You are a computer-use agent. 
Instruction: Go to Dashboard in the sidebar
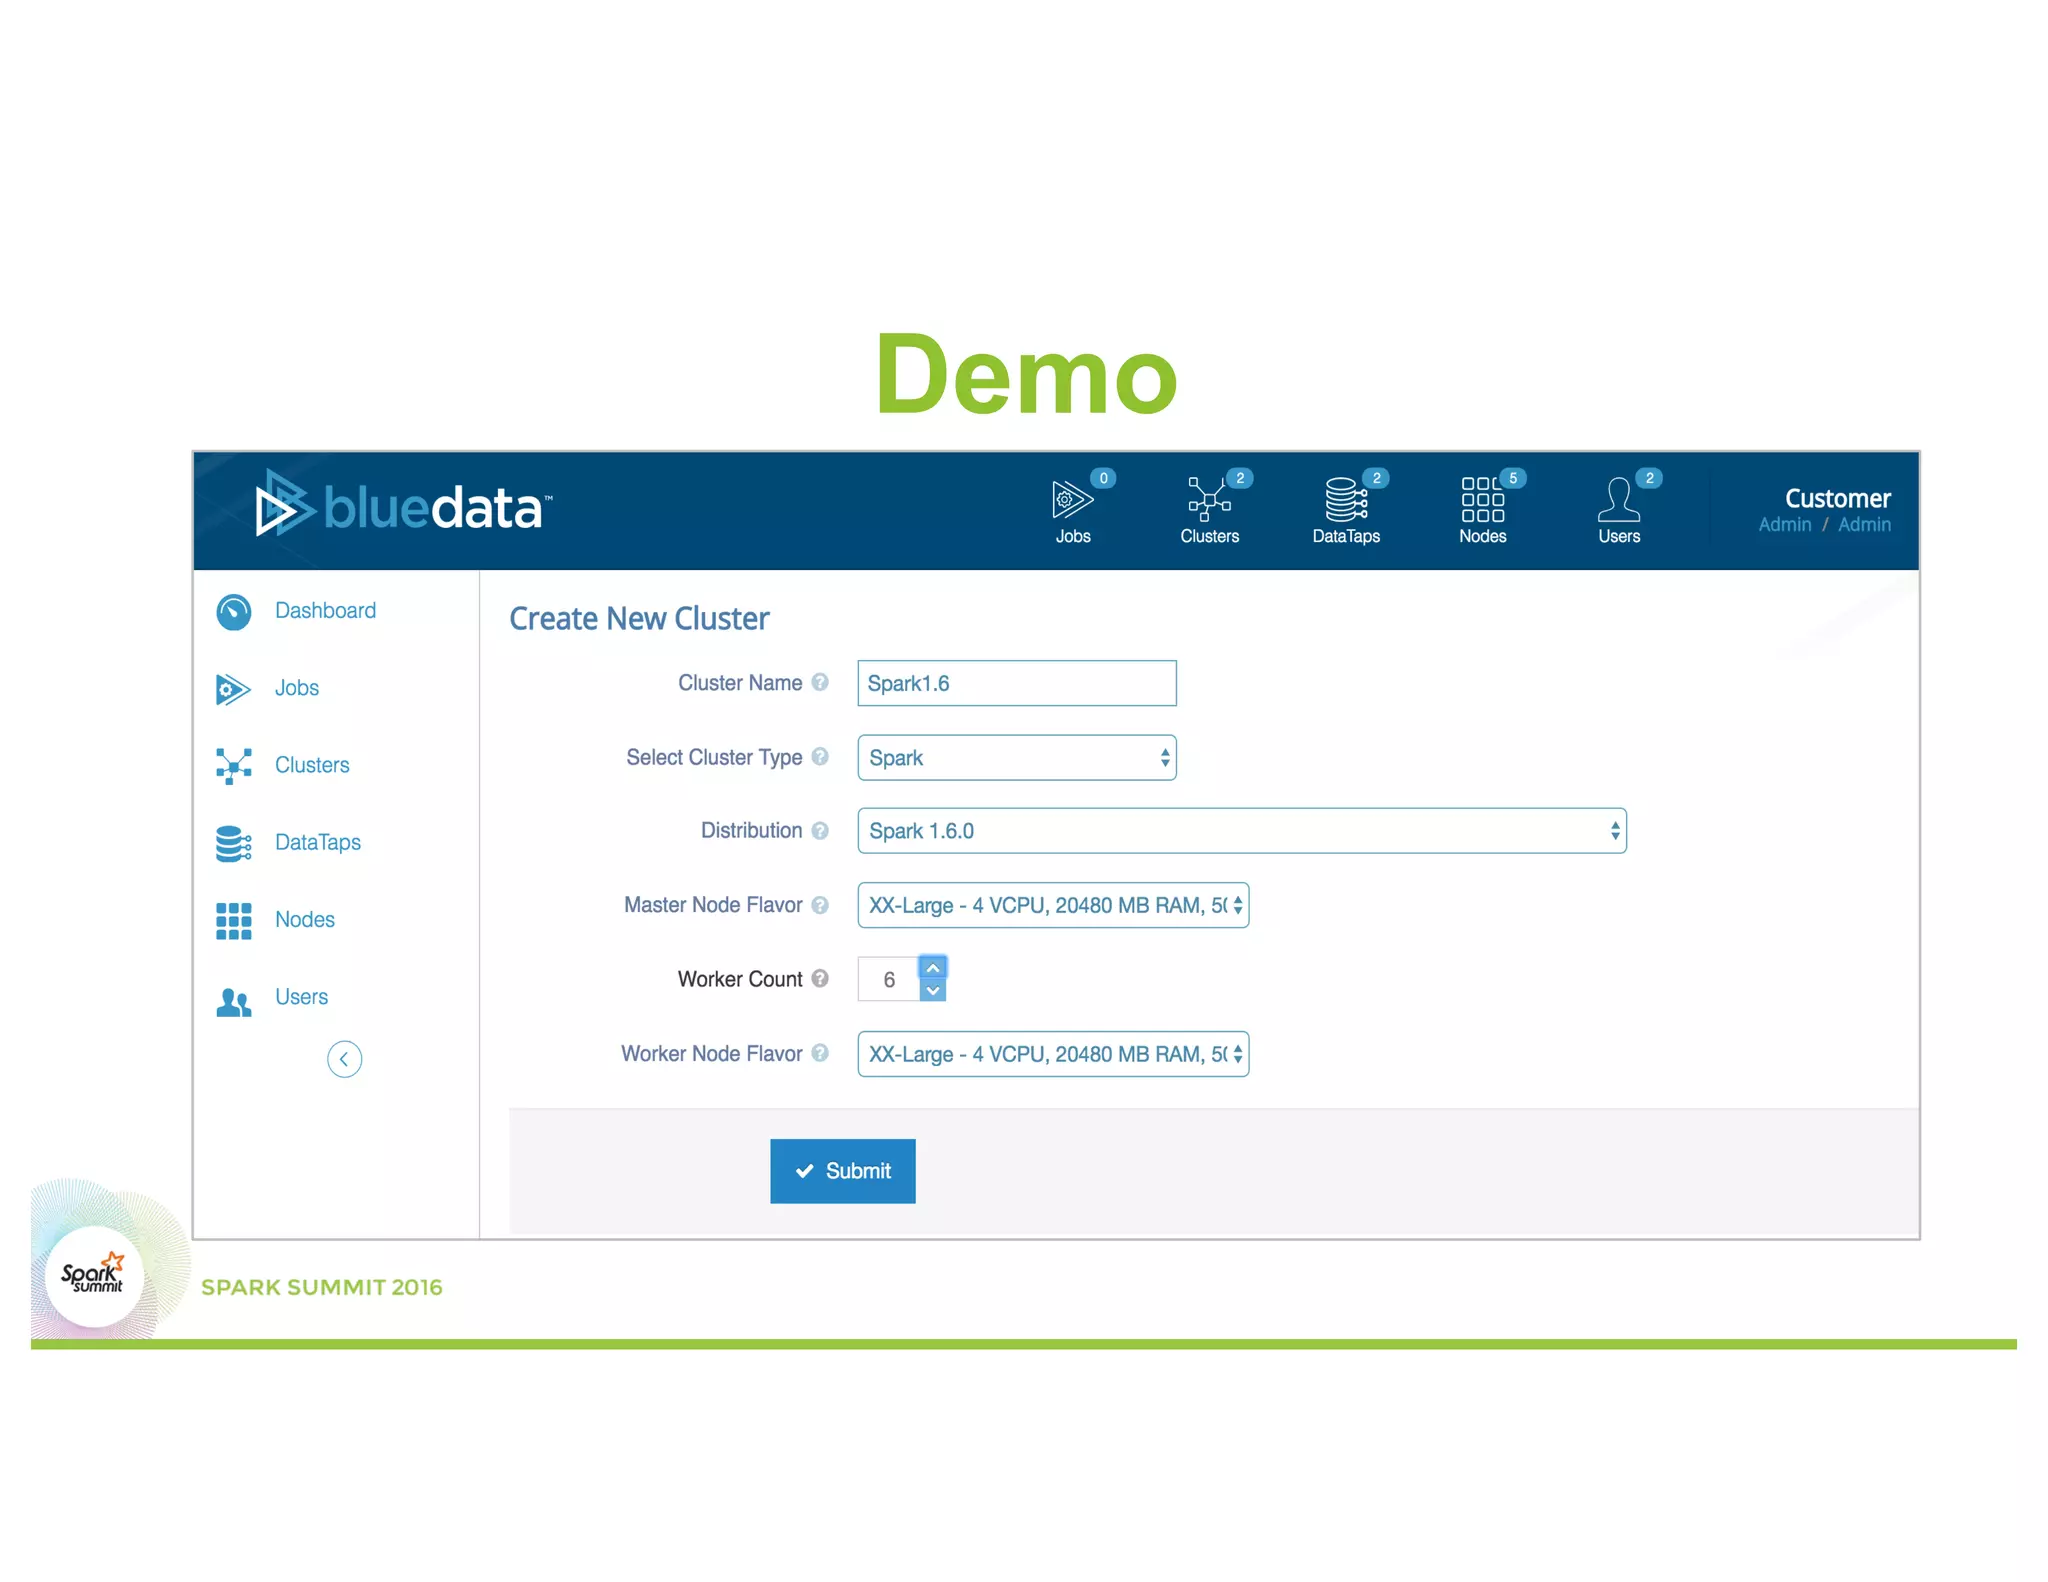click(x=325, y=610)
